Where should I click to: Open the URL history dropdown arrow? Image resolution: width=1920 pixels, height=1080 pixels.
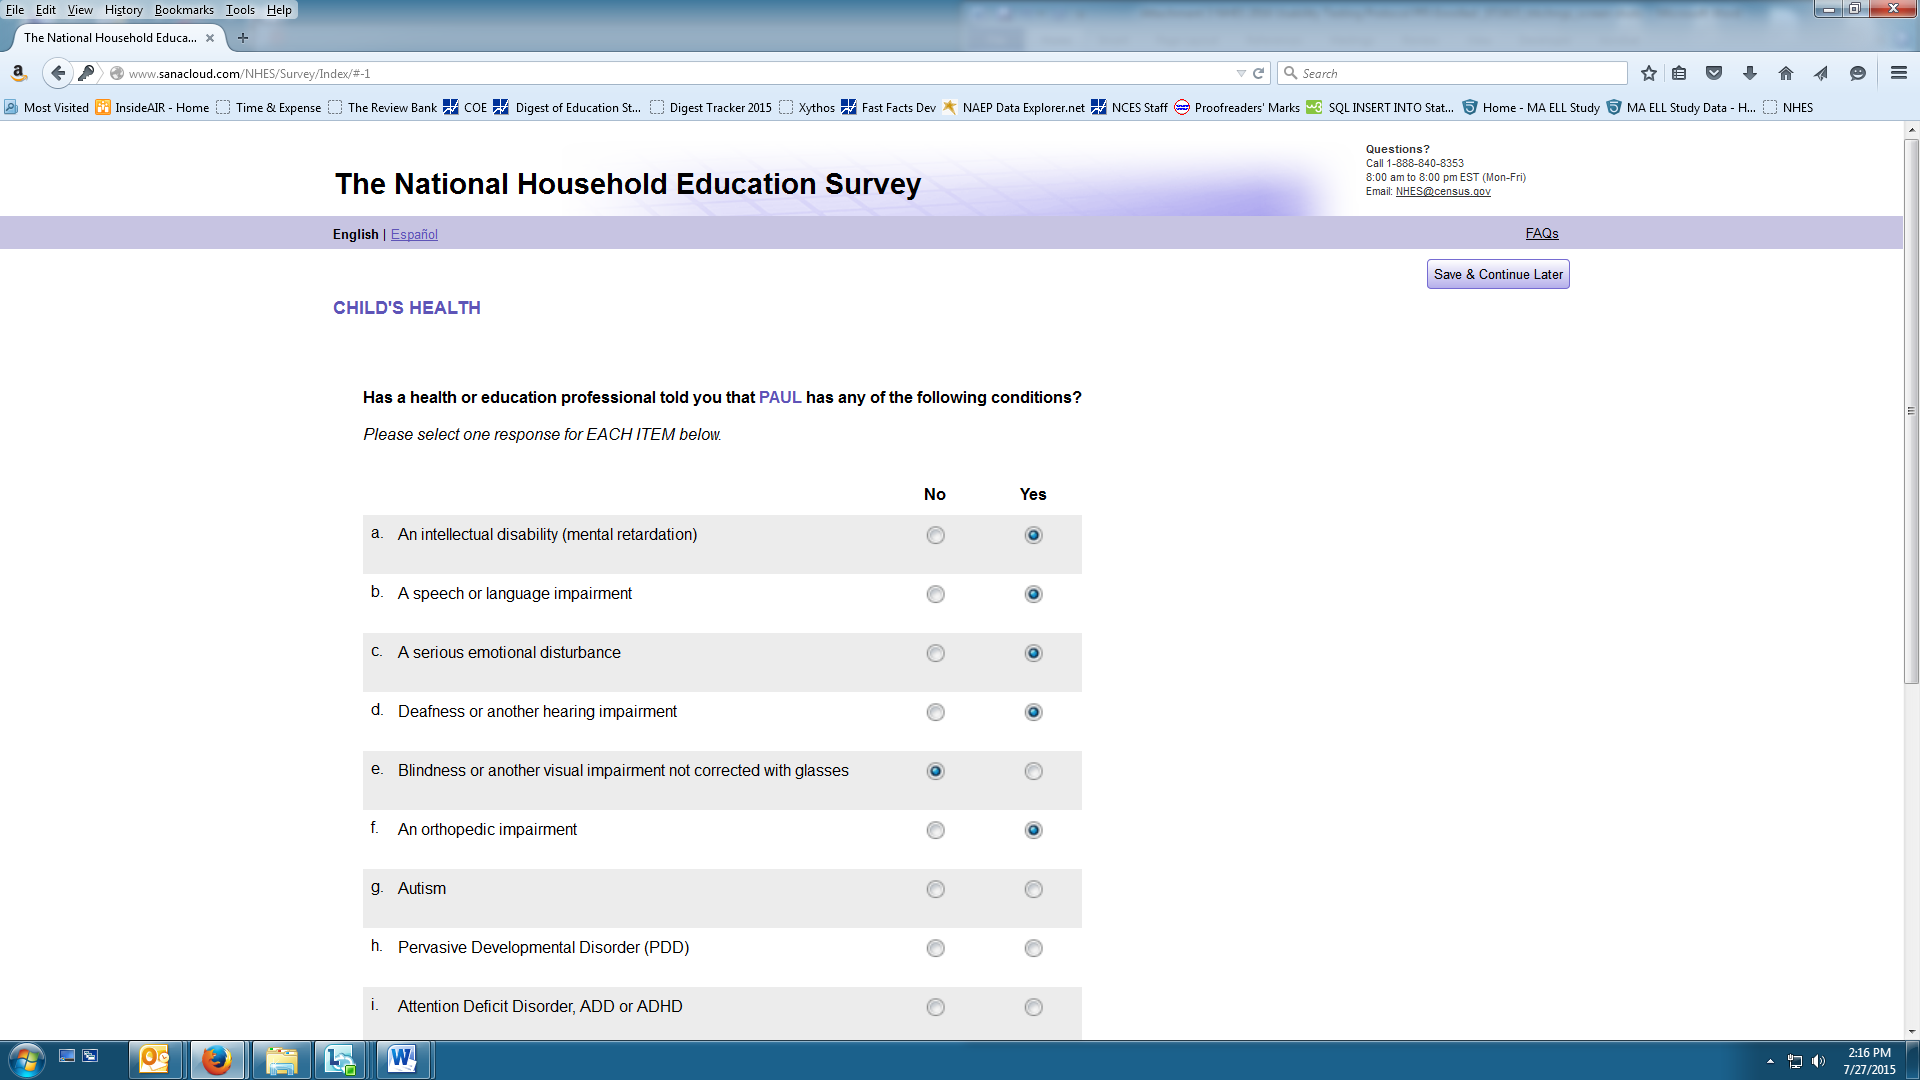[1241, 73]
